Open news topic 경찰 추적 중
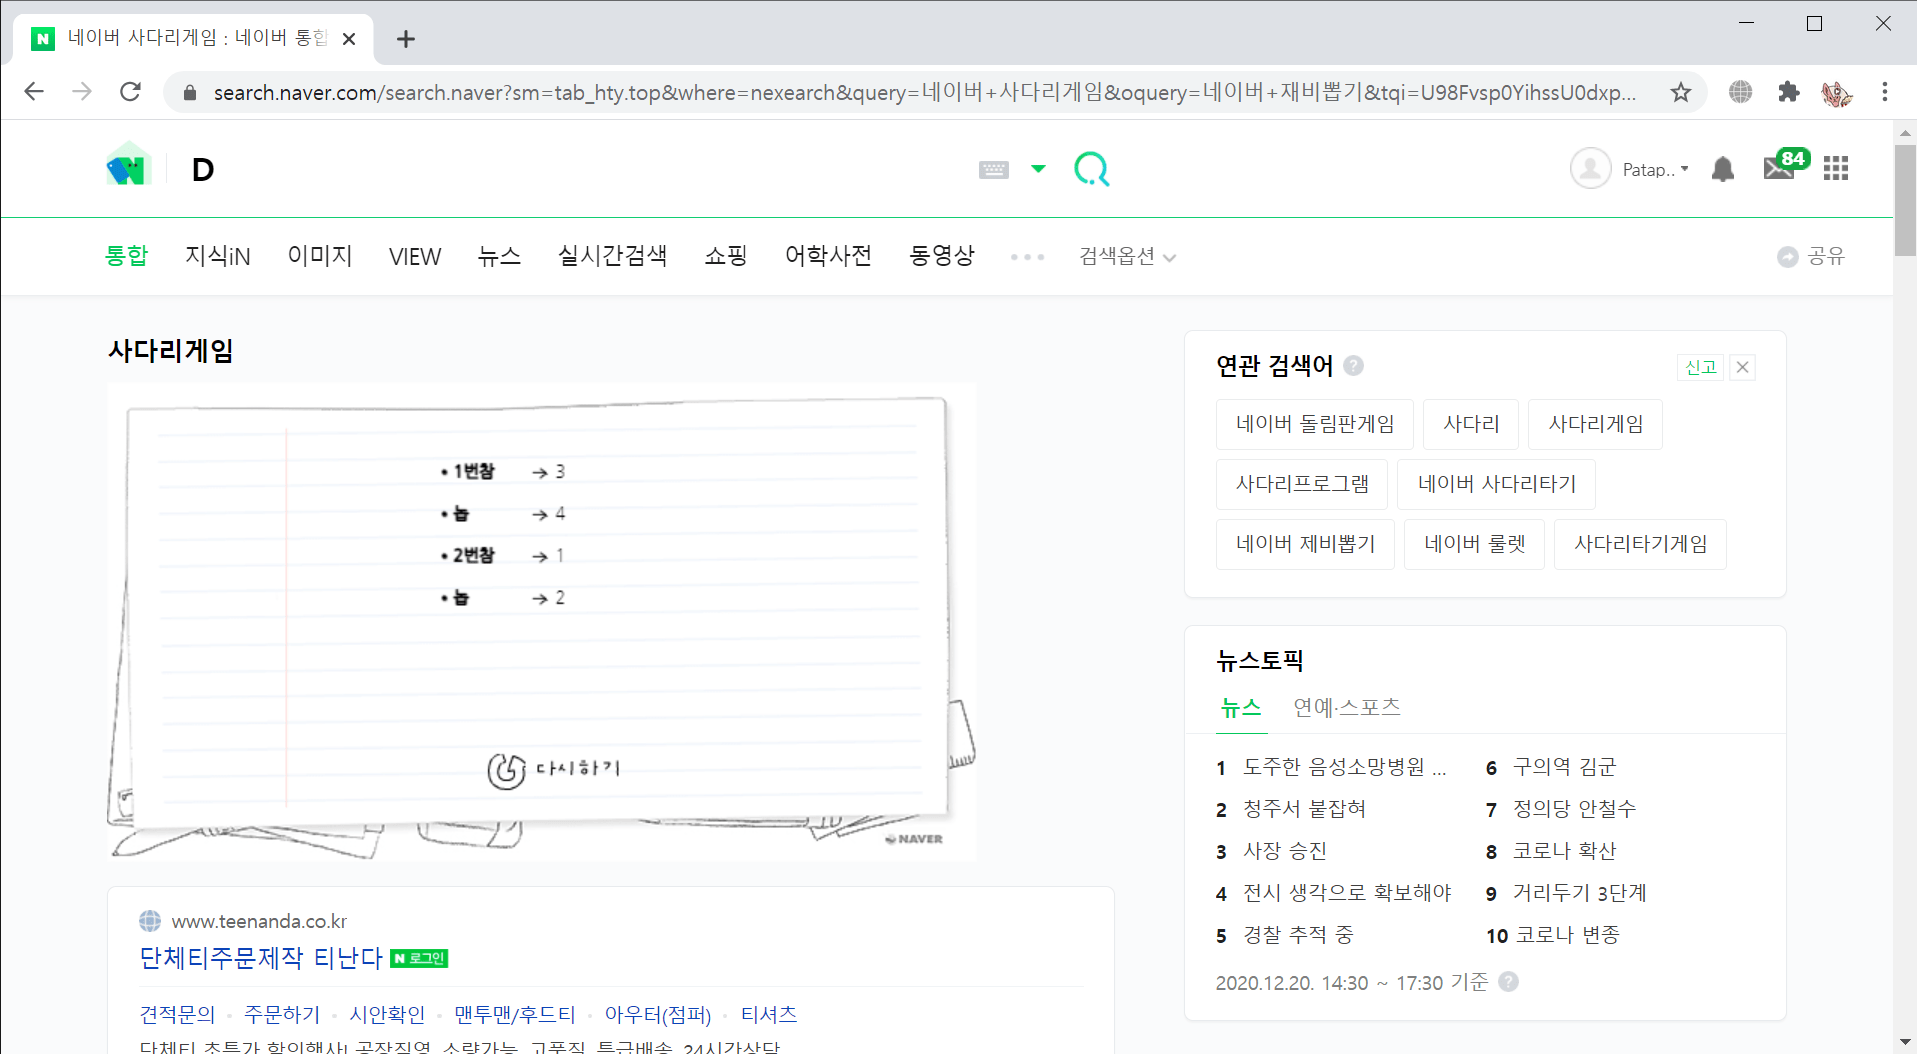 tap(1297, 935)
